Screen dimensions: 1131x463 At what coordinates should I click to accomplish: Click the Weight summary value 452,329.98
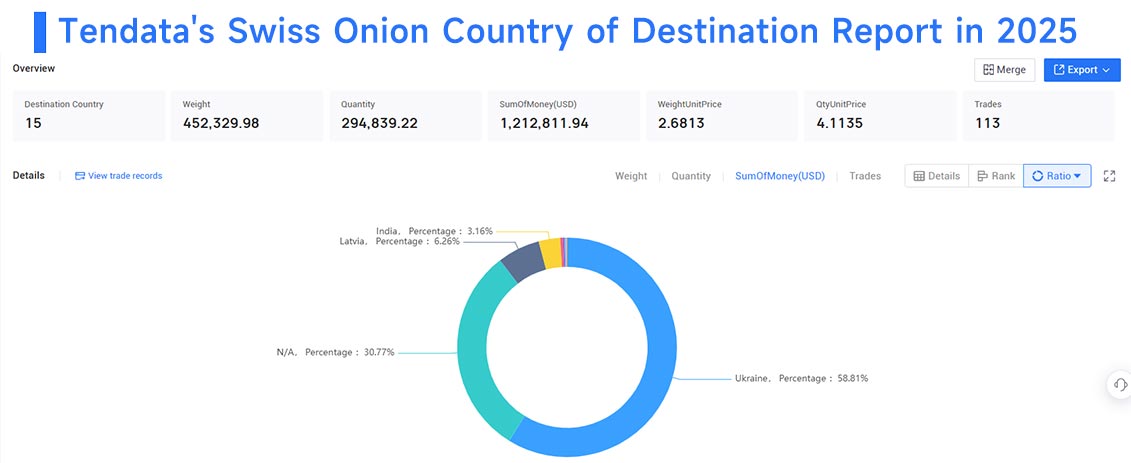point(221,123)
